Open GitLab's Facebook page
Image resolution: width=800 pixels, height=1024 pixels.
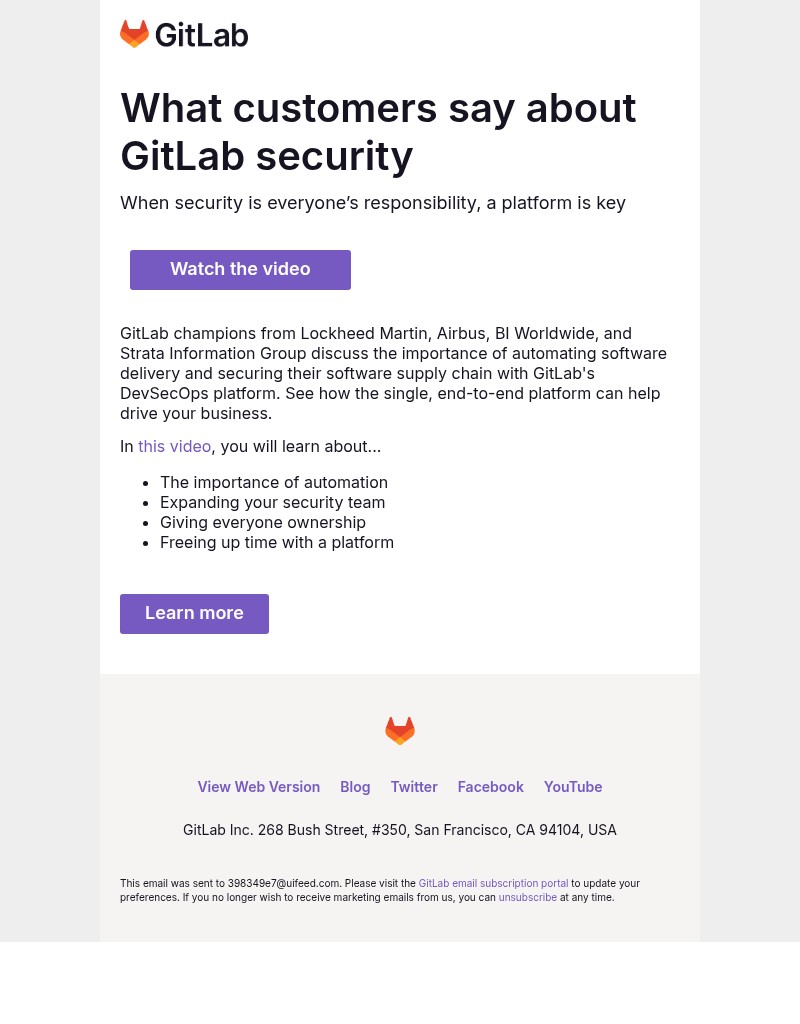click(x=490, y=786)
